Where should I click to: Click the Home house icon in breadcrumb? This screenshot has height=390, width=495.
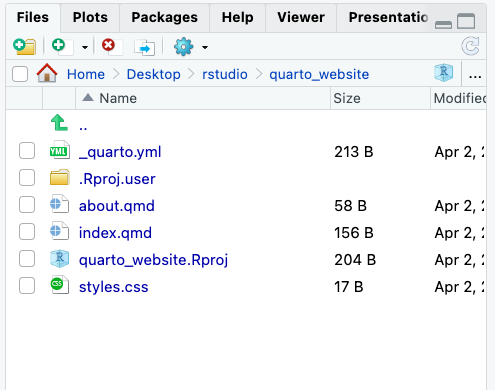coord(47,73)
